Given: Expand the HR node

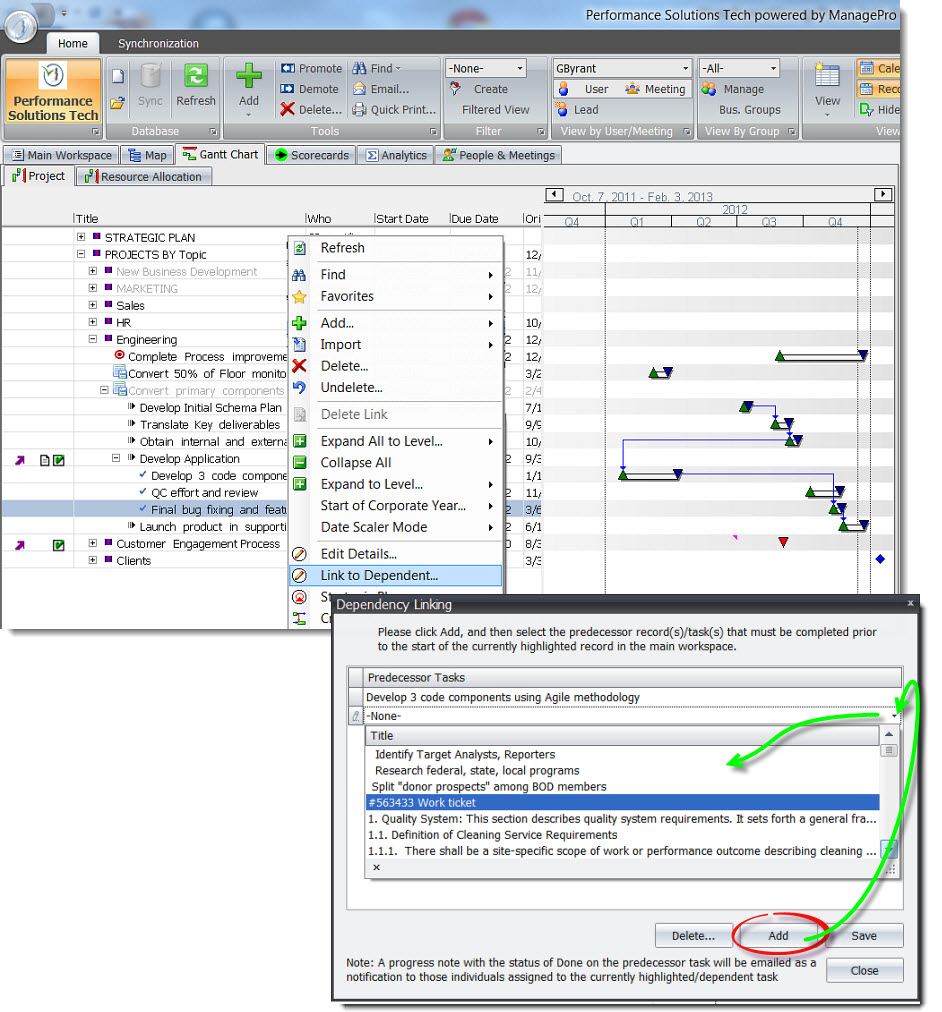Looking at the screenshot, I should pos(93,321).
